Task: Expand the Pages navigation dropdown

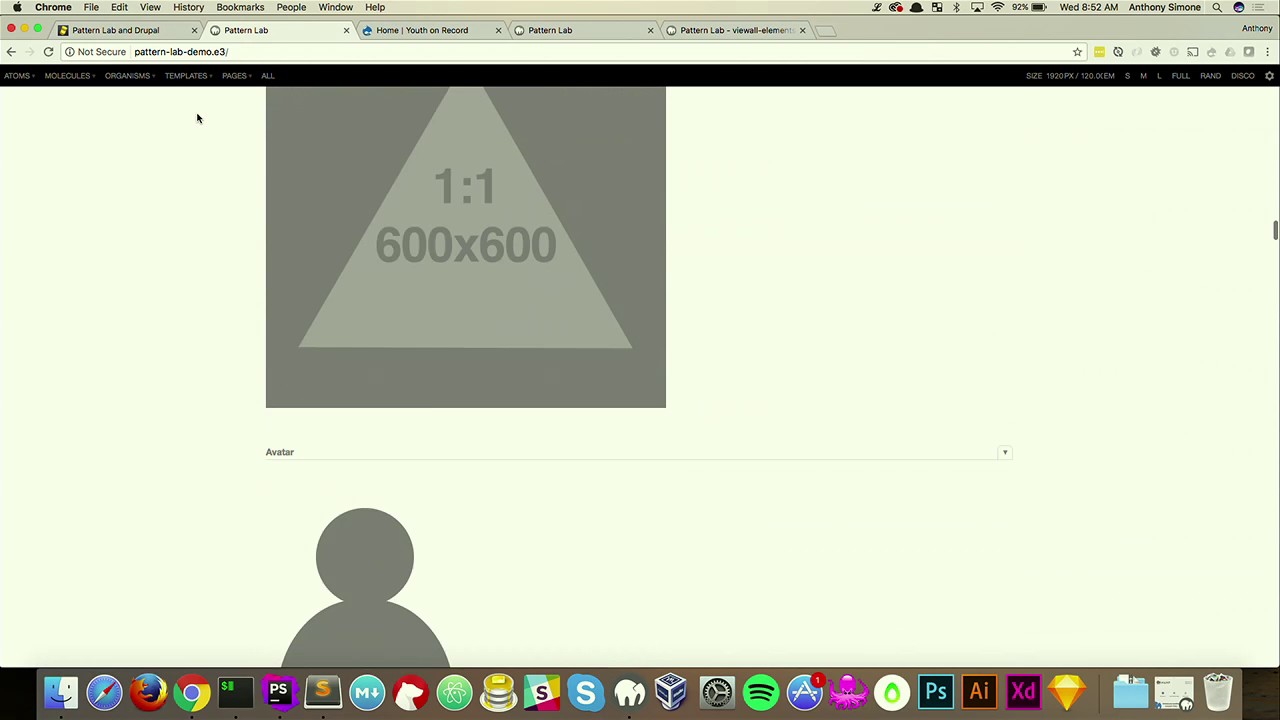Action: pyautogui.click(x=236, y=76)
